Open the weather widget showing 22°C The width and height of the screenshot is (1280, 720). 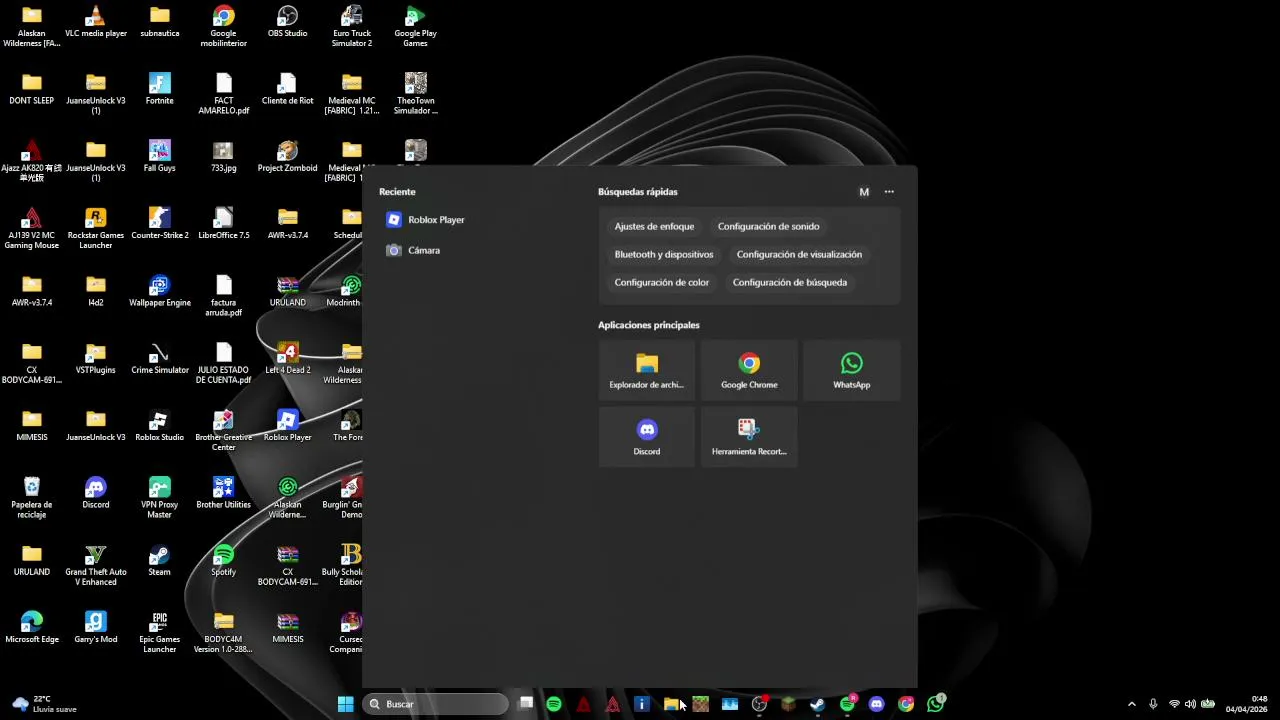click(43, 704)
